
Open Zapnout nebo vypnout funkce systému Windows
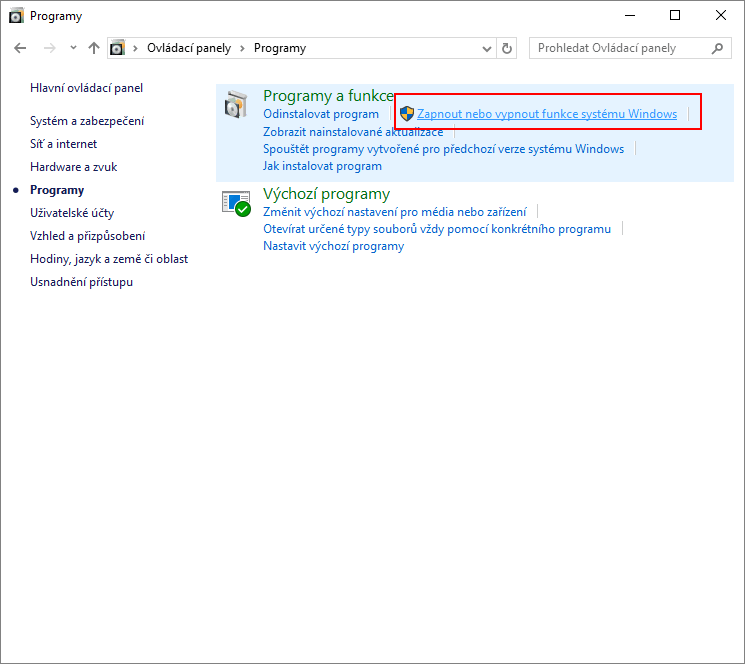tap(547, 114)
